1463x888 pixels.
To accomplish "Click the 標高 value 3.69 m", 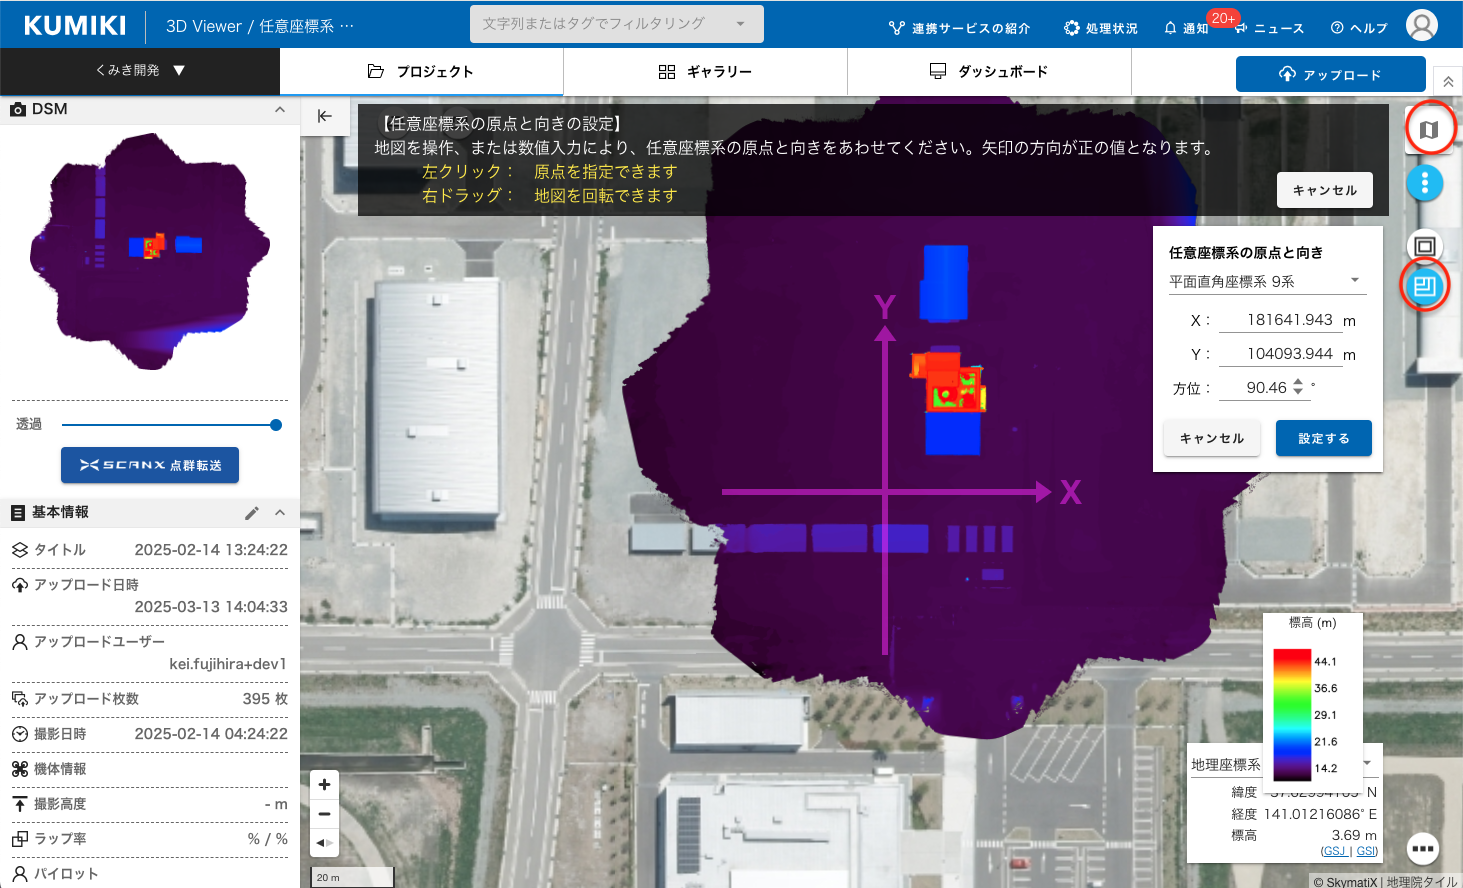I will (x=1354, y=835).
